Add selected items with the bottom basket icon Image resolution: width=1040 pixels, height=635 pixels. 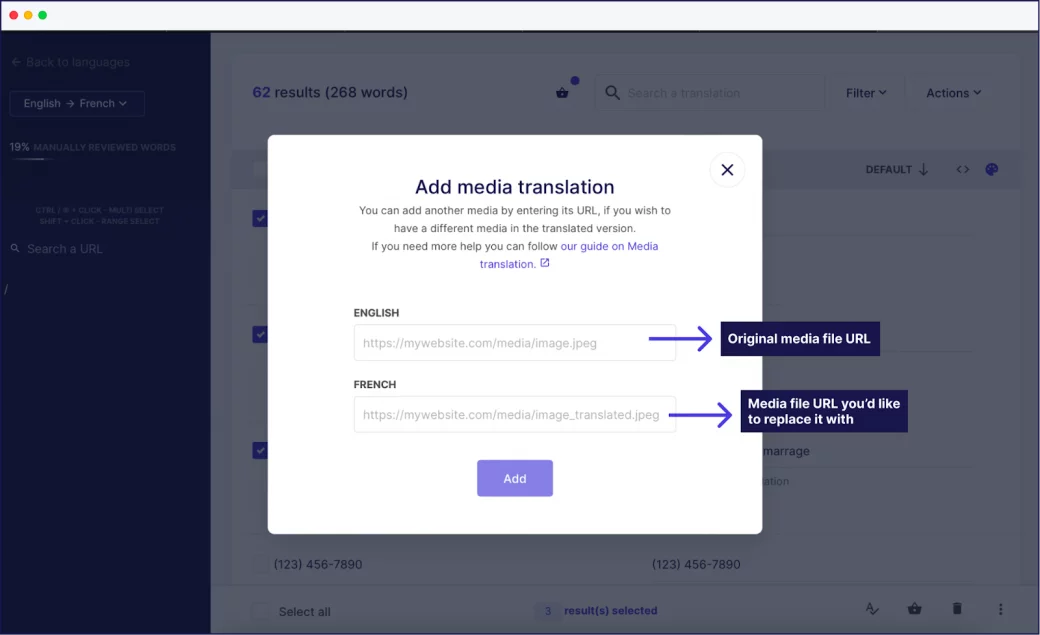point(915,608)
